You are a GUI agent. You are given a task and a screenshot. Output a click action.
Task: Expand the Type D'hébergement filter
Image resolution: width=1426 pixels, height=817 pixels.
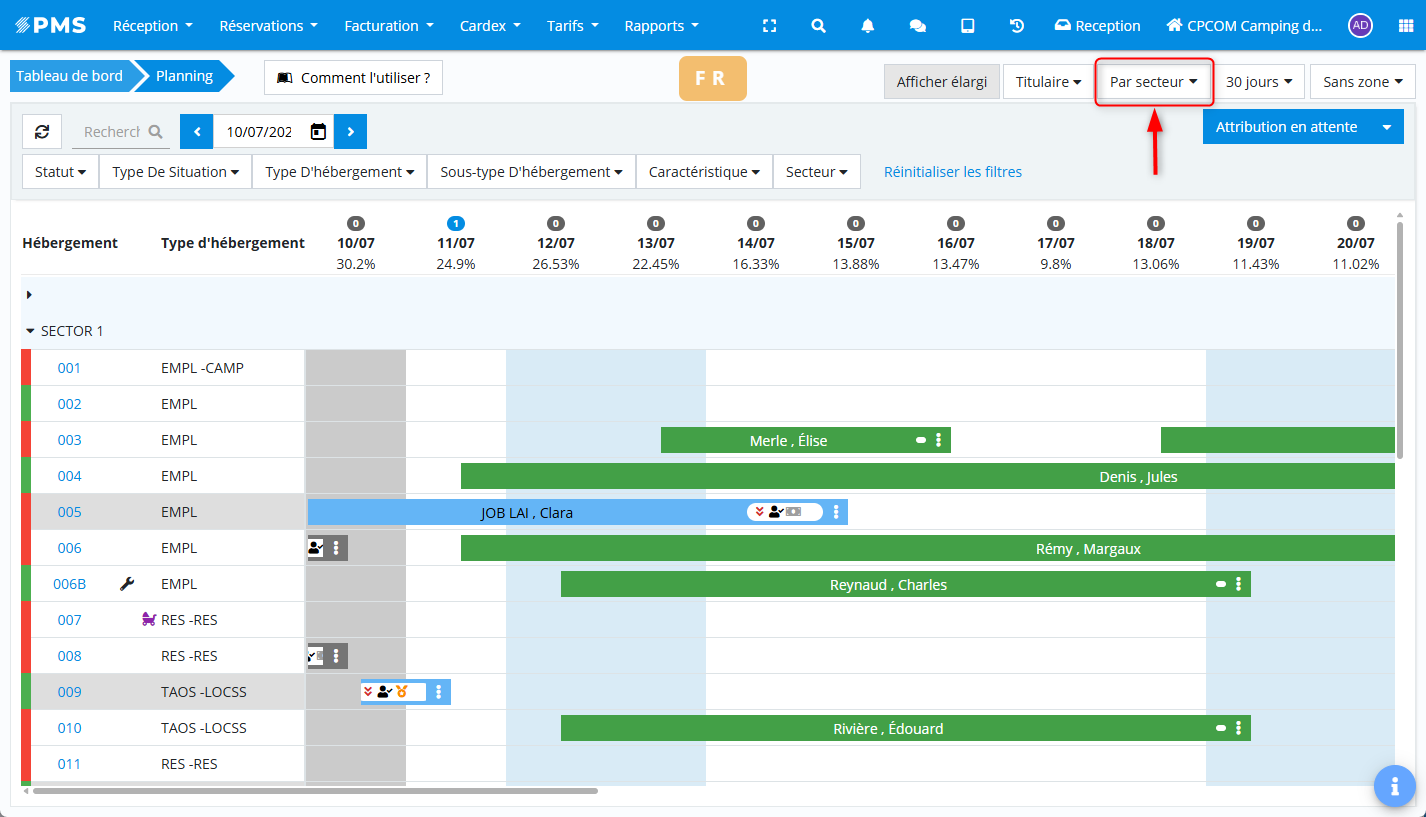click(339, 172)
